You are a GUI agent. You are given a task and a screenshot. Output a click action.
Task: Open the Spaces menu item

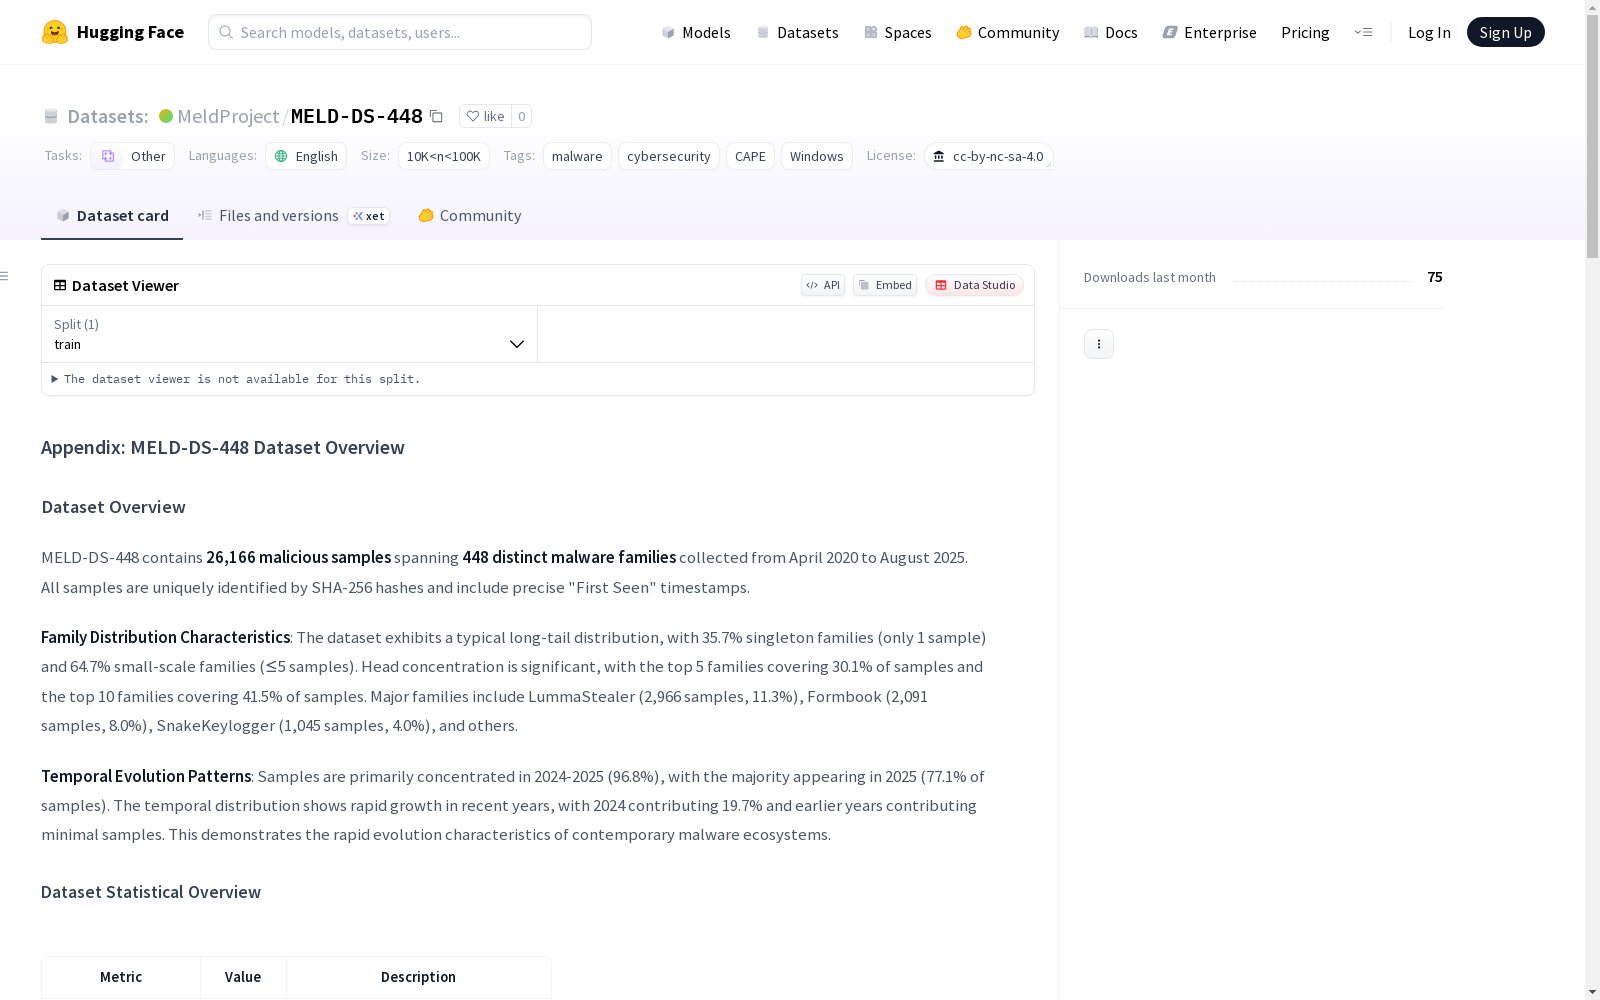(898, 32)
